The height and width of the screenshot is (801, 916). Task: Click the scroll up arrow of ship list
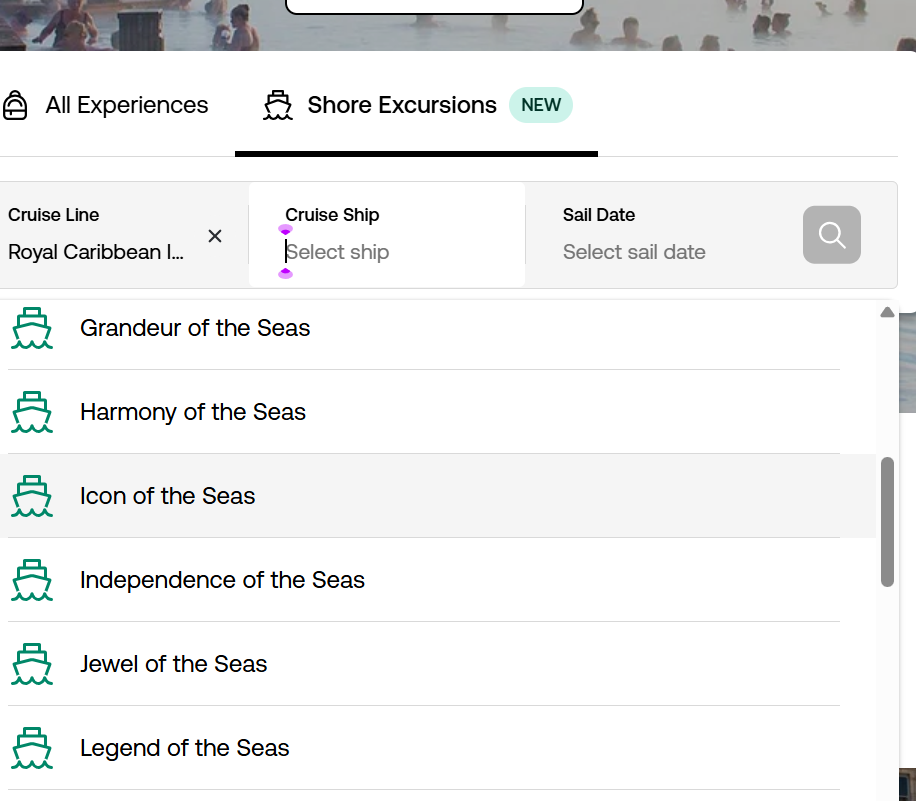coord(887,313)
